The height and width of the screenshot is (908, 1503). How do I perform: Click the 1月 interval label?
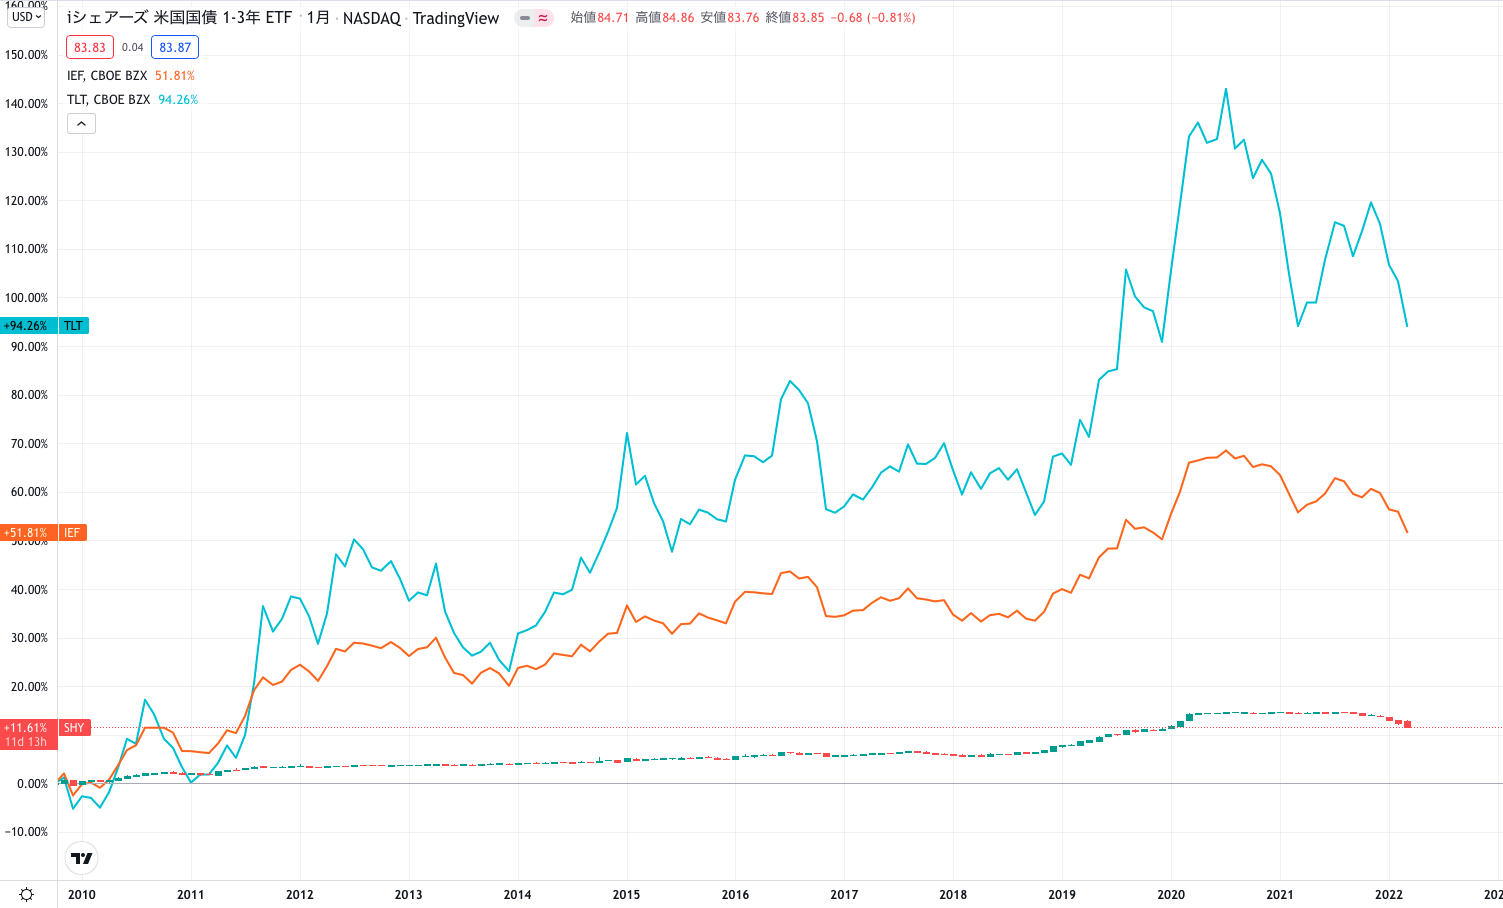pos(318,18)
